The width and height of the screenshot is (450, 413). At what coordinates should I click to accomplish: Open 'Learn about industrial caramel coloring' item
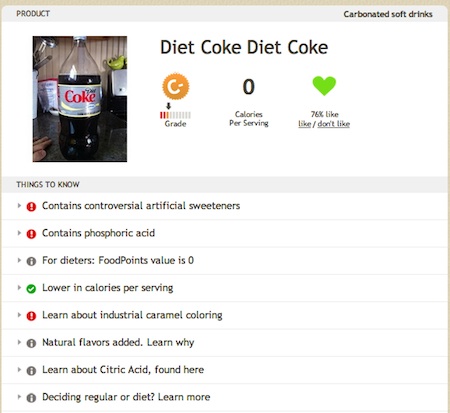(x=132, y=315)
